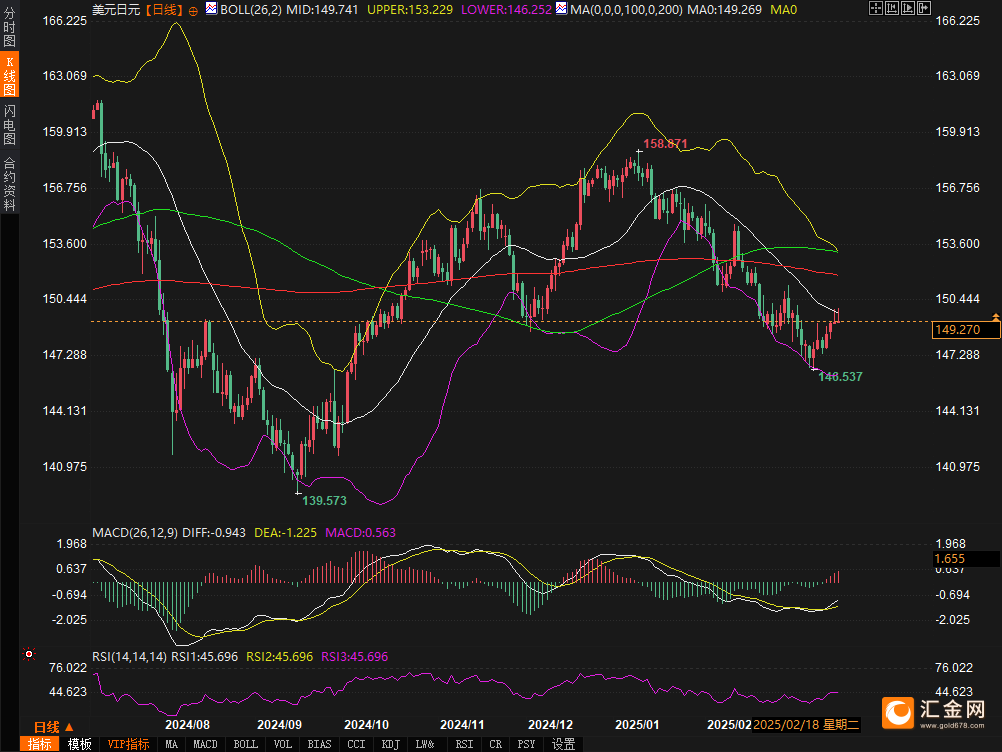This screenshot has width=1002, height=752.
Task: Click the MACD(26,12,9) panel label
Action: pyautogui.click(x=135, y=532)
